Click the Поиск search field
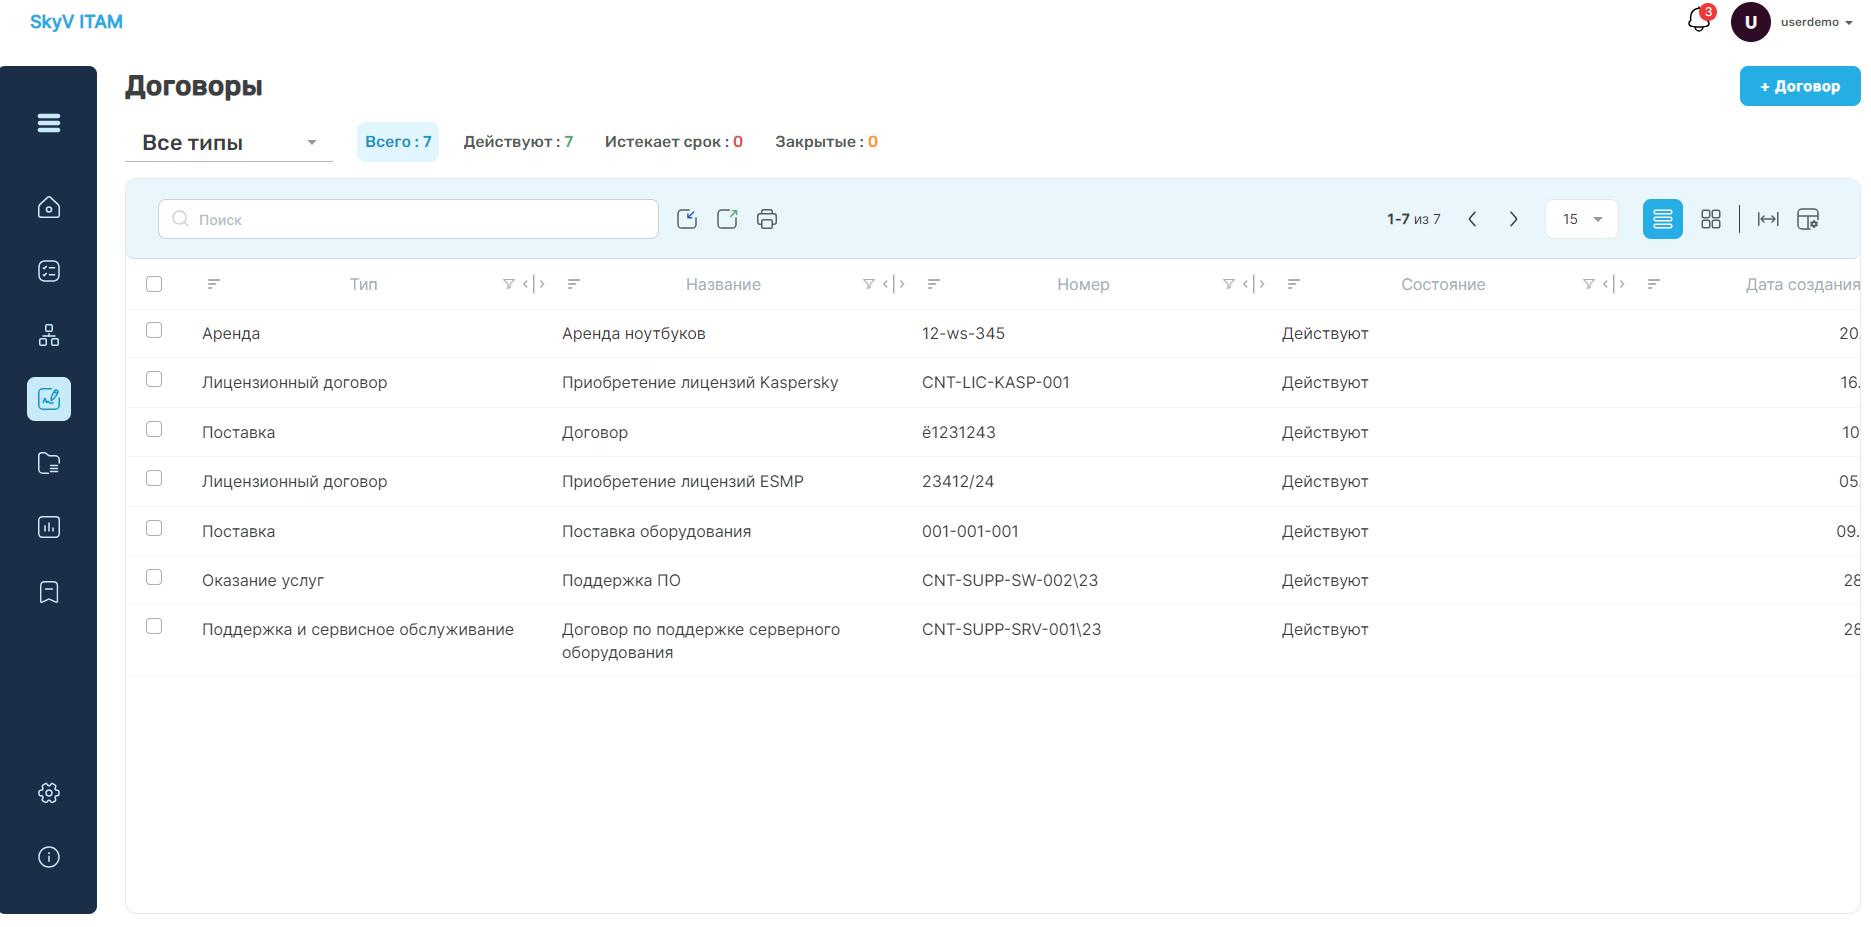The width and height of the screenshot is (1871, 927). pyautogui.click(x=408, y=219)
